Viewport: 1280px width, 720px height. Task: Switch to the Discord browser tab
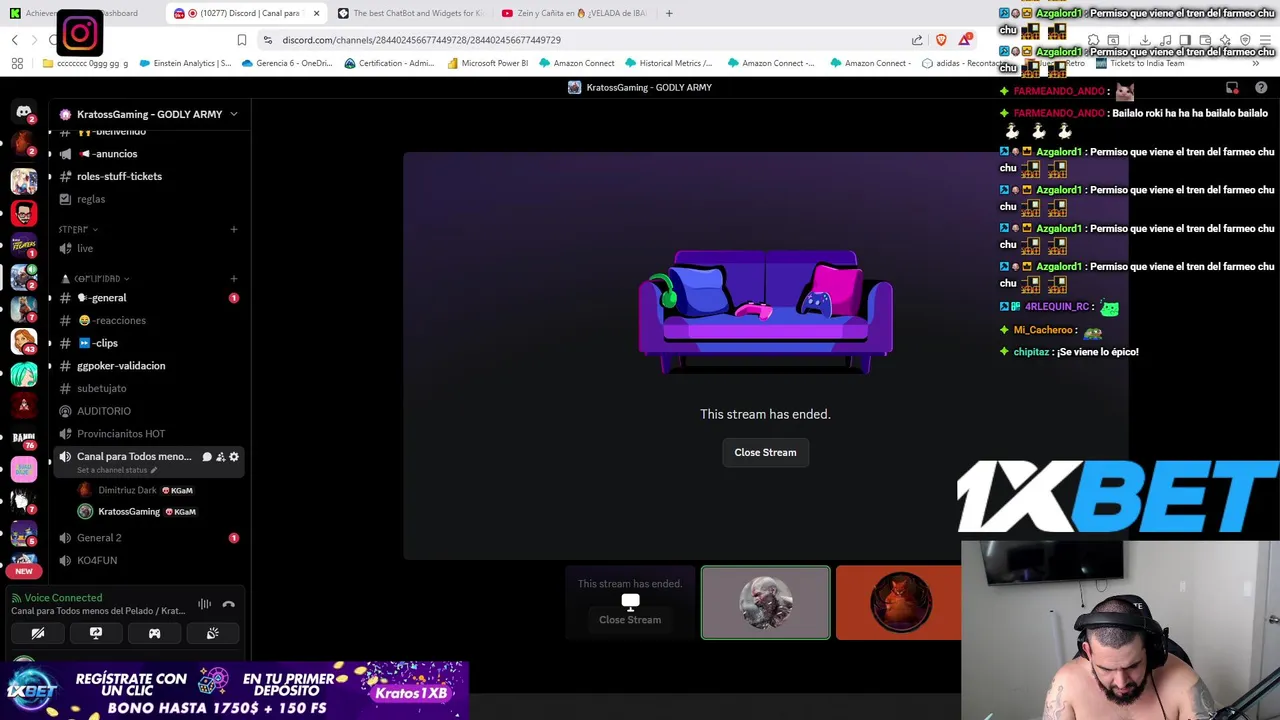pos(245,13)
